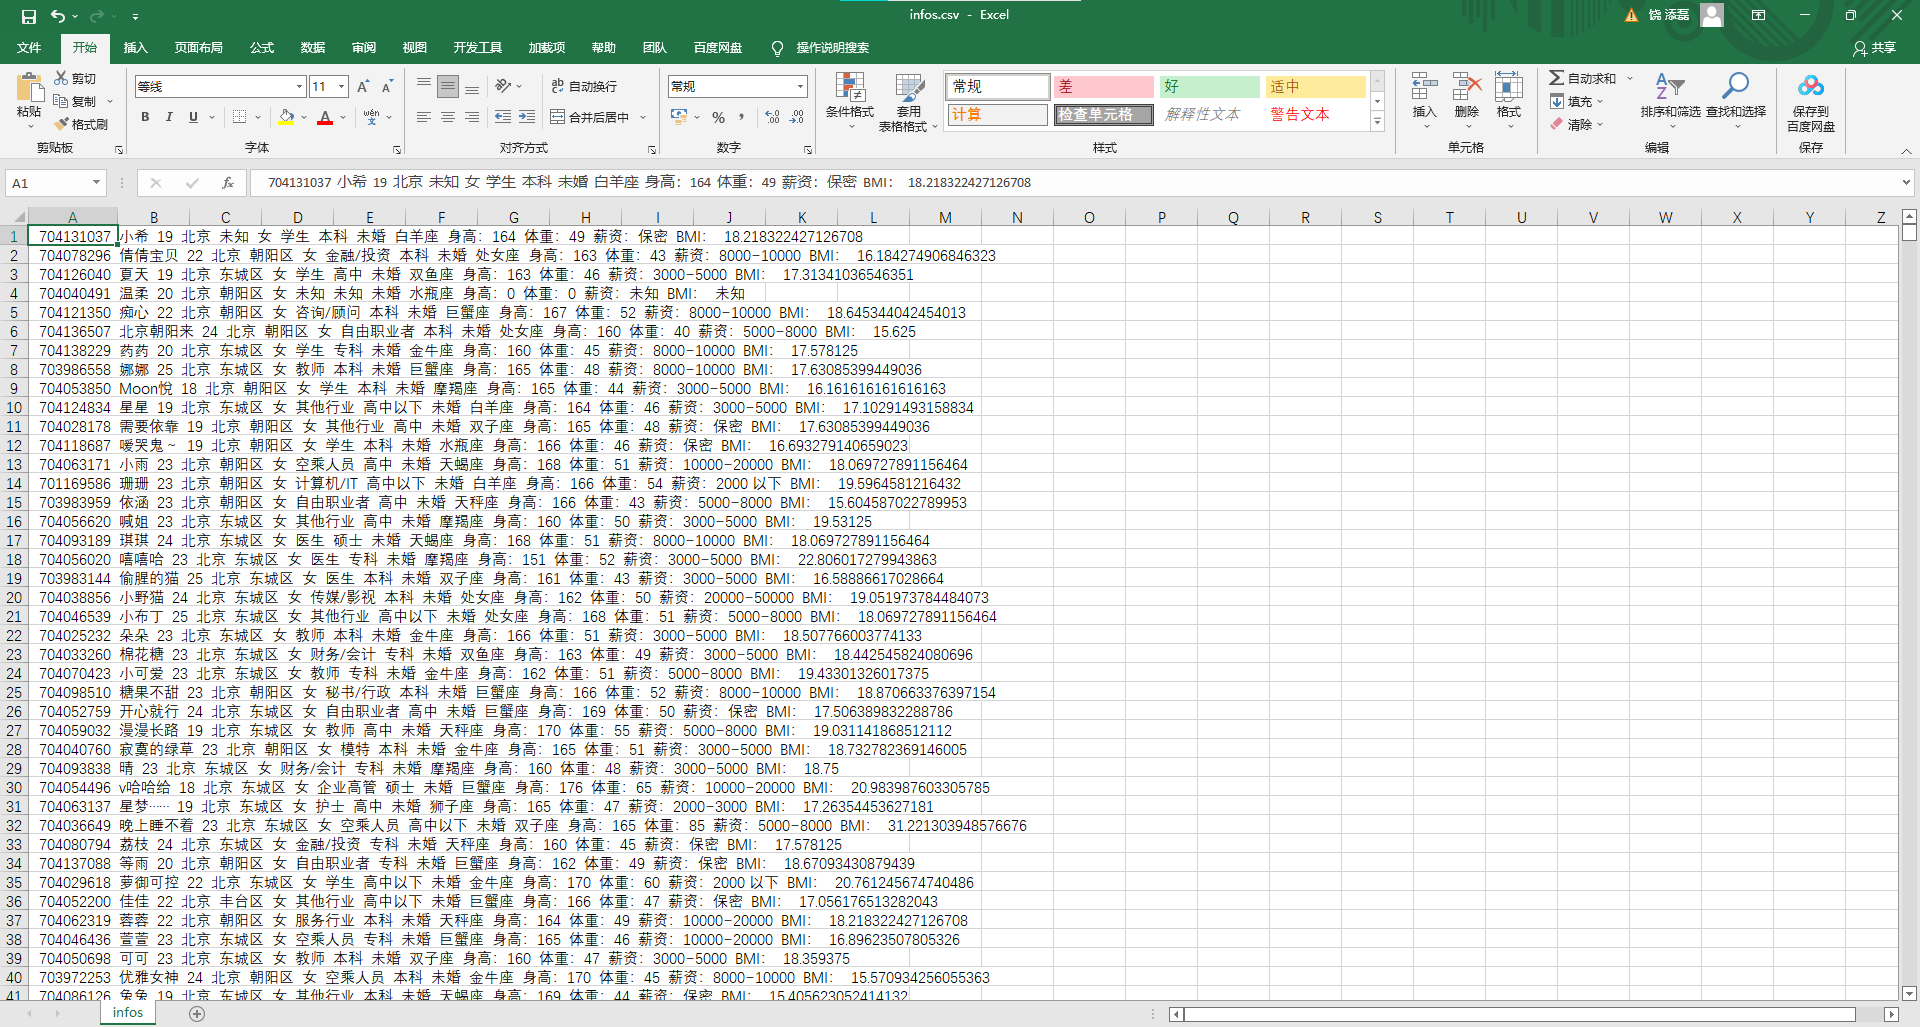The height and width of the screenshot is (1027, 1920).
Task: Open the font name dropdown (等线)
Action: pyautogui.click(x=298, y=87)
